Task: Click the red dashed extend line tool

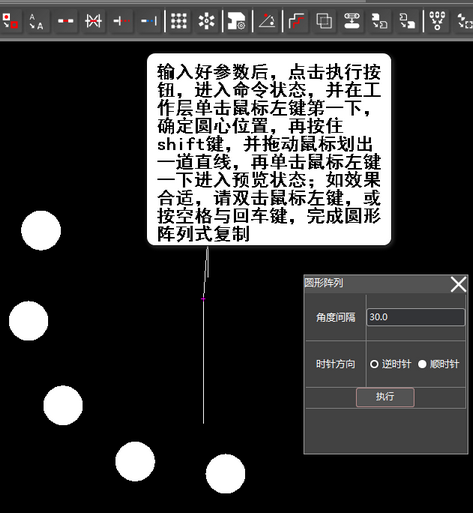Action: click(x=121, y=21)
